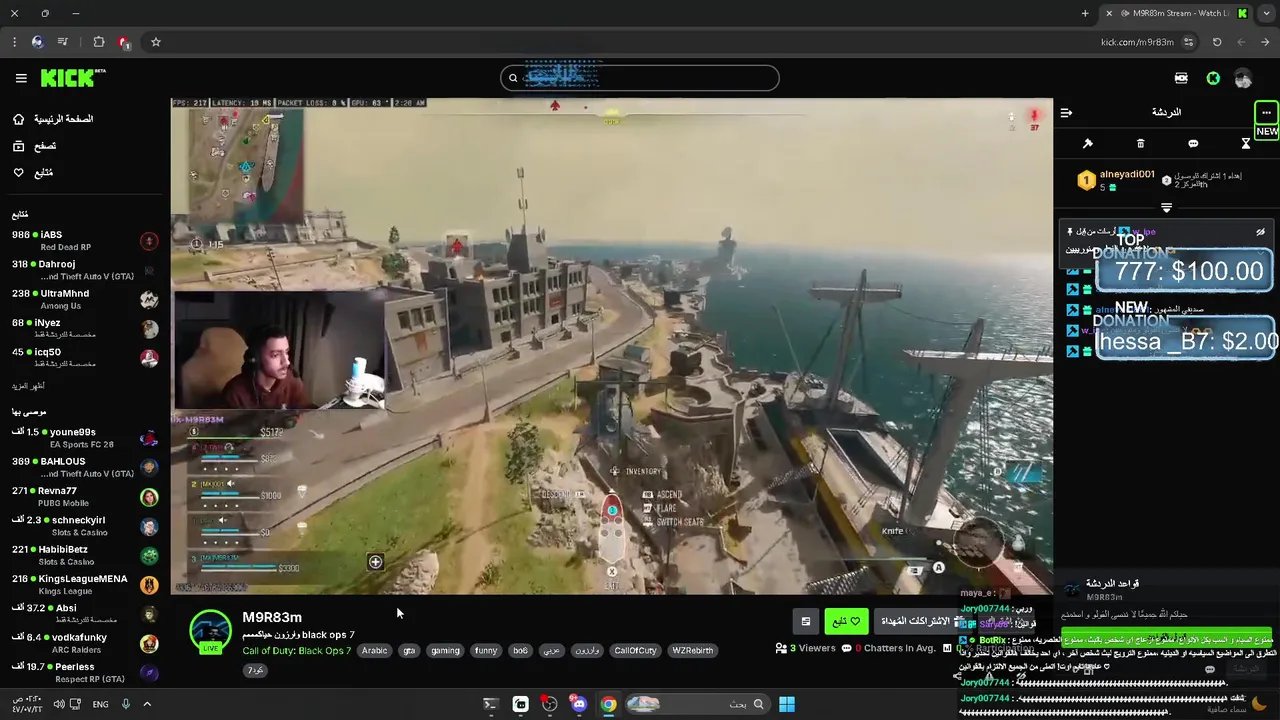The width and height of the screenshot is (1280, 720).
Task: Select the funny stream tag
Action: [486, 651]
